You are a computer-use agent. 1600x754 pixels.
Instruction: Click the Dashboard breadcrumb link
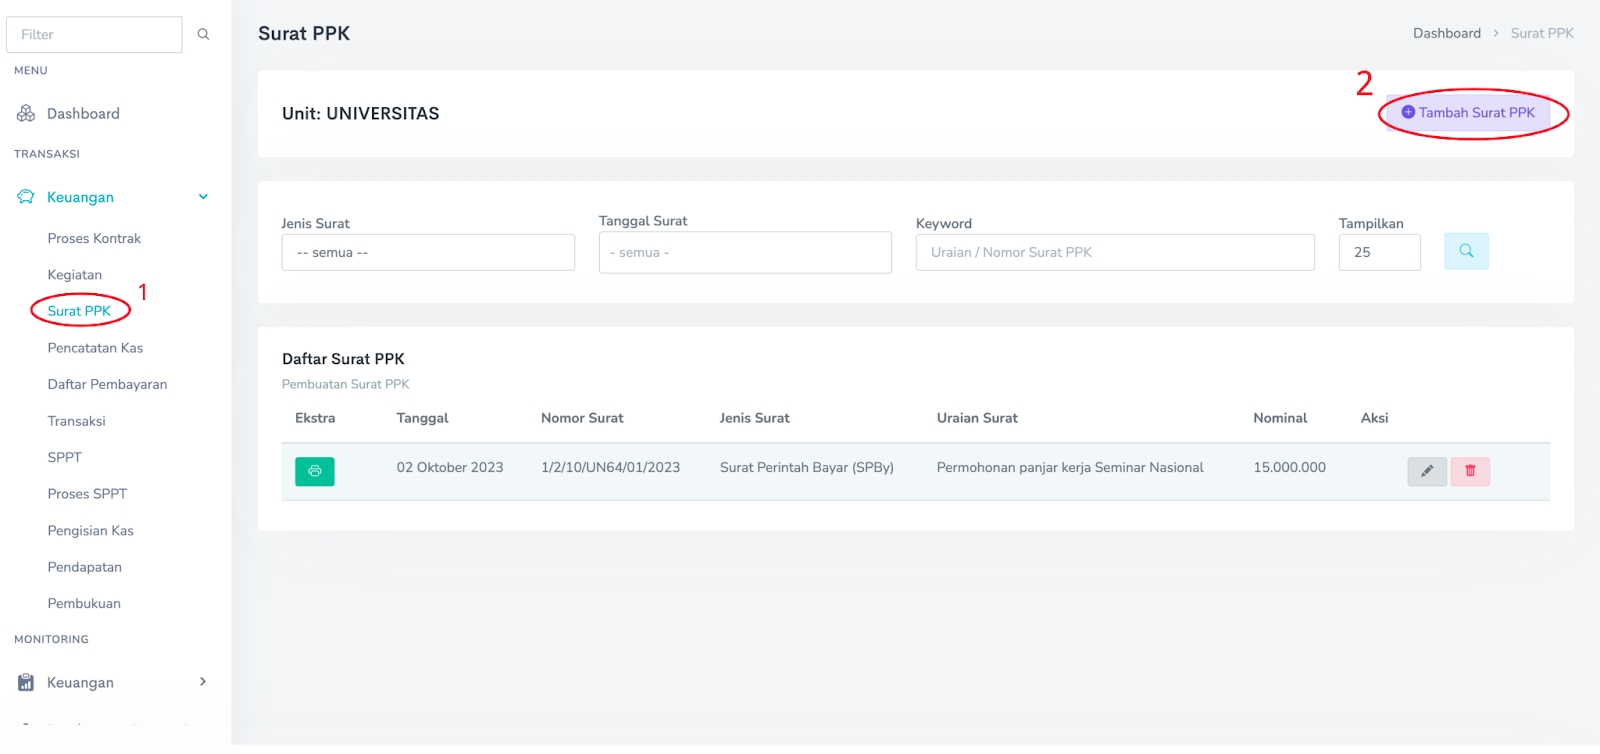[1446, 33]
